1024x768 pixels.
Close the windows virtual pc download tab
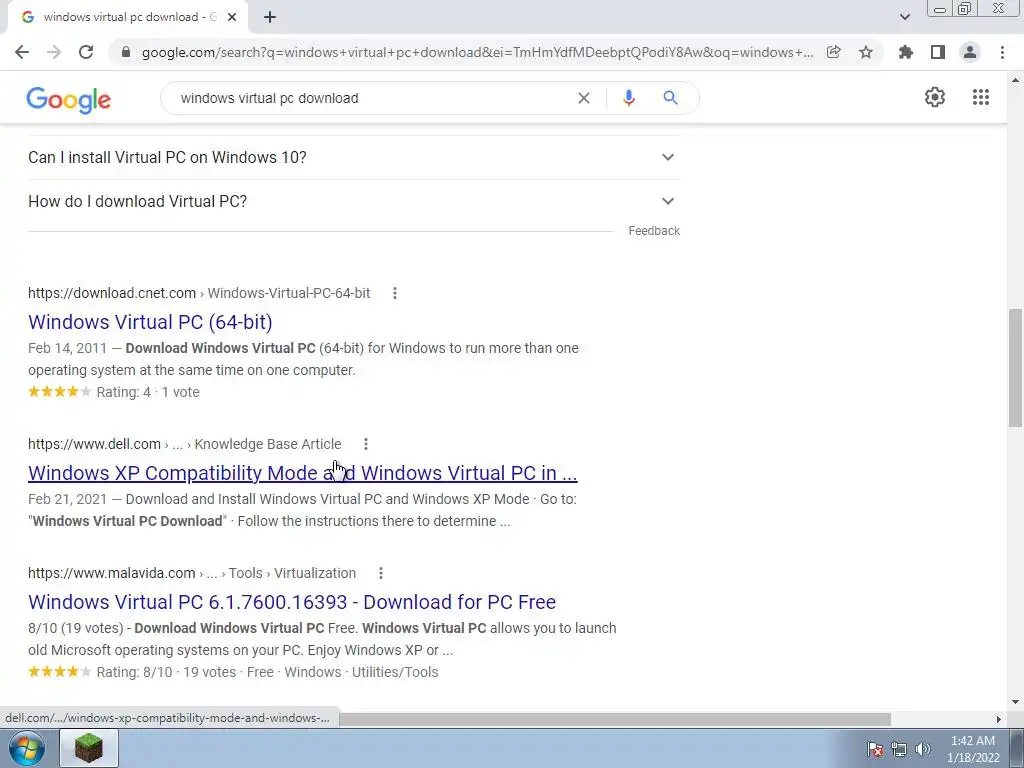coord(232,18)
